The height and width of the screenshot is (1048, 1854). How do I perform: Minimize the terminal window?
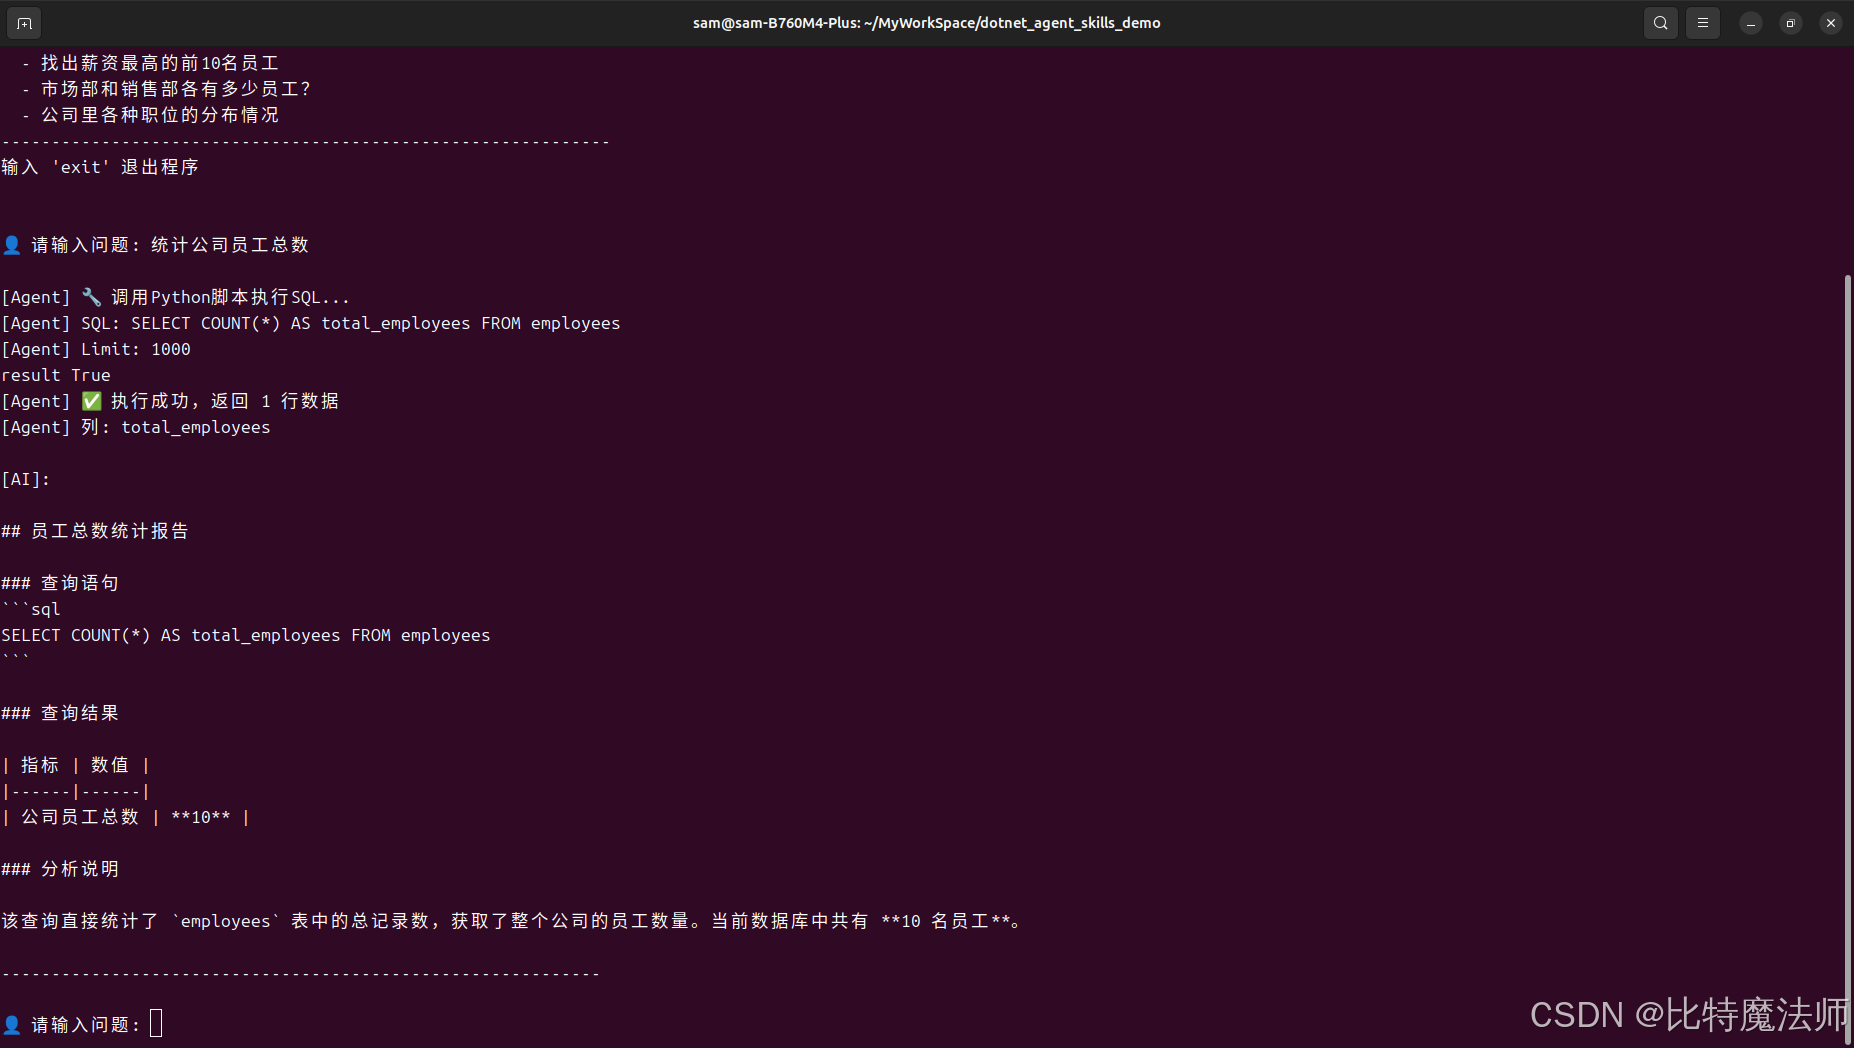tap(1751, 23)
